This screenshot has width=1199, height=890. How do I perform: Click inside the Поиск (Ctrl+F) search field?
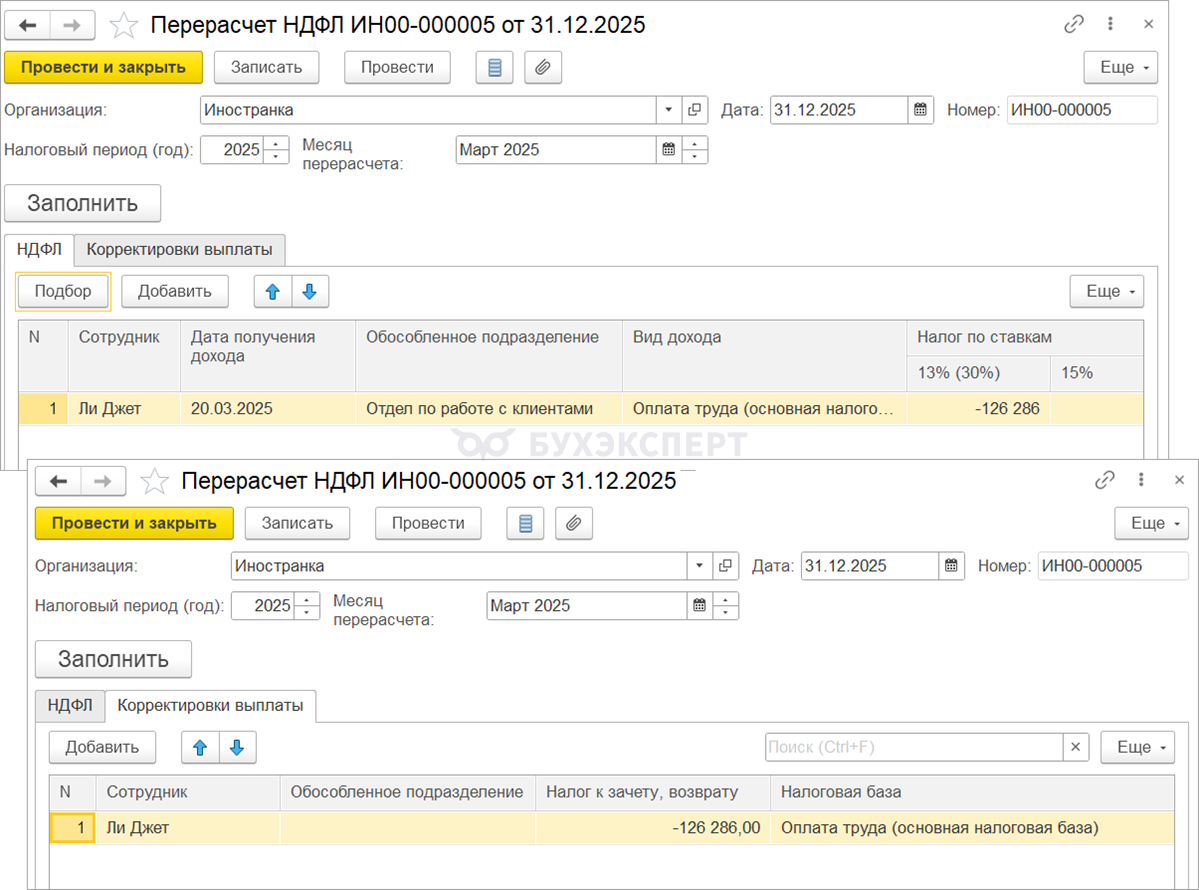[x=912, y=747]
